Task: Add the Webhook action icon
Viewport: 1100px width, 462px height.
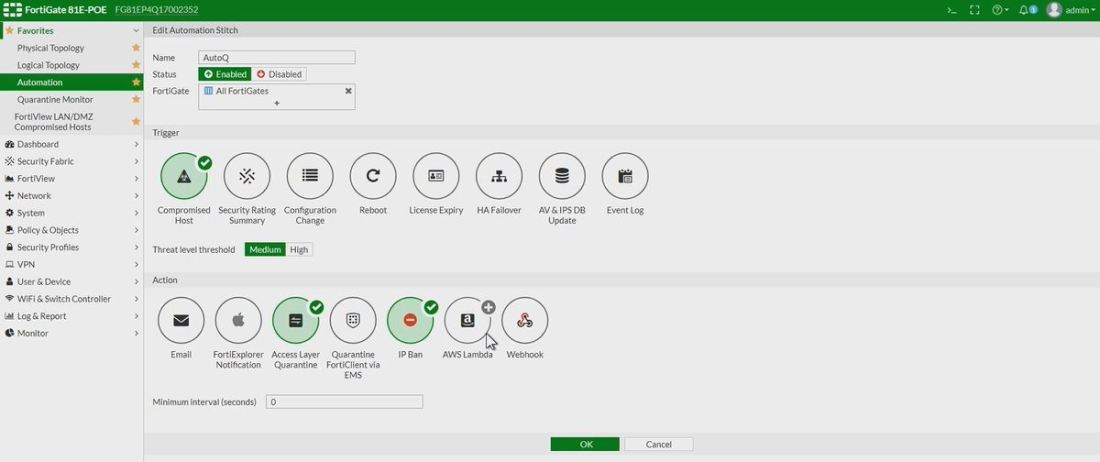Action: tap(525, 320)
